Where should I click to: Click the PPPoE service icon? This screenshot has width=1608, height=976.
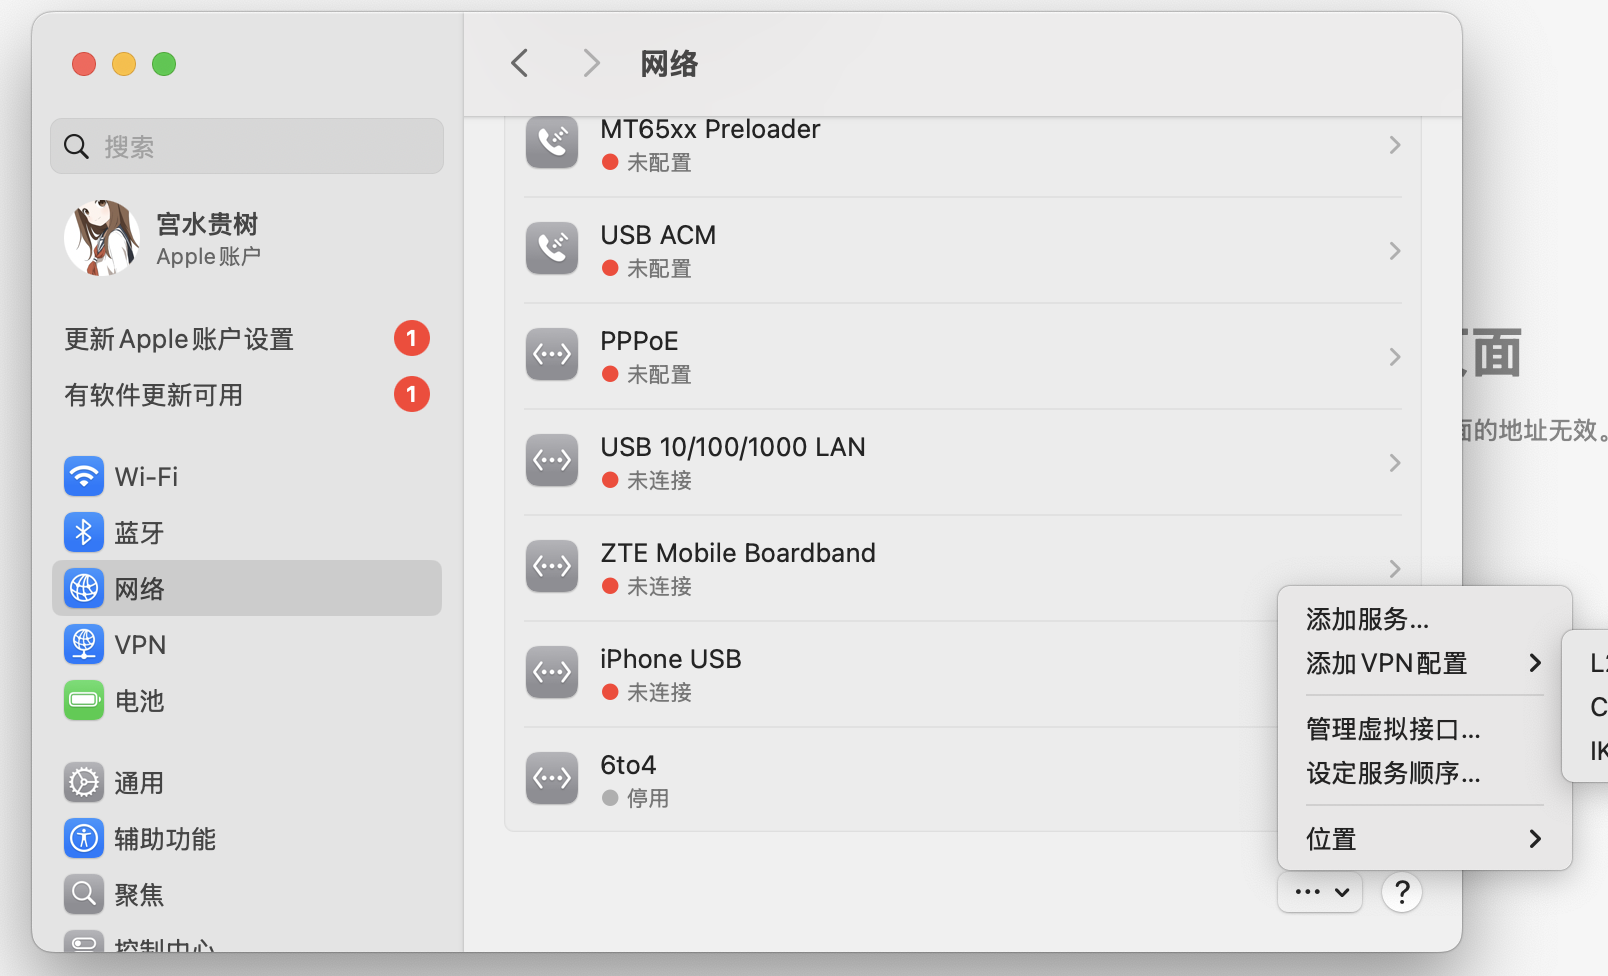tap(552, 355)
